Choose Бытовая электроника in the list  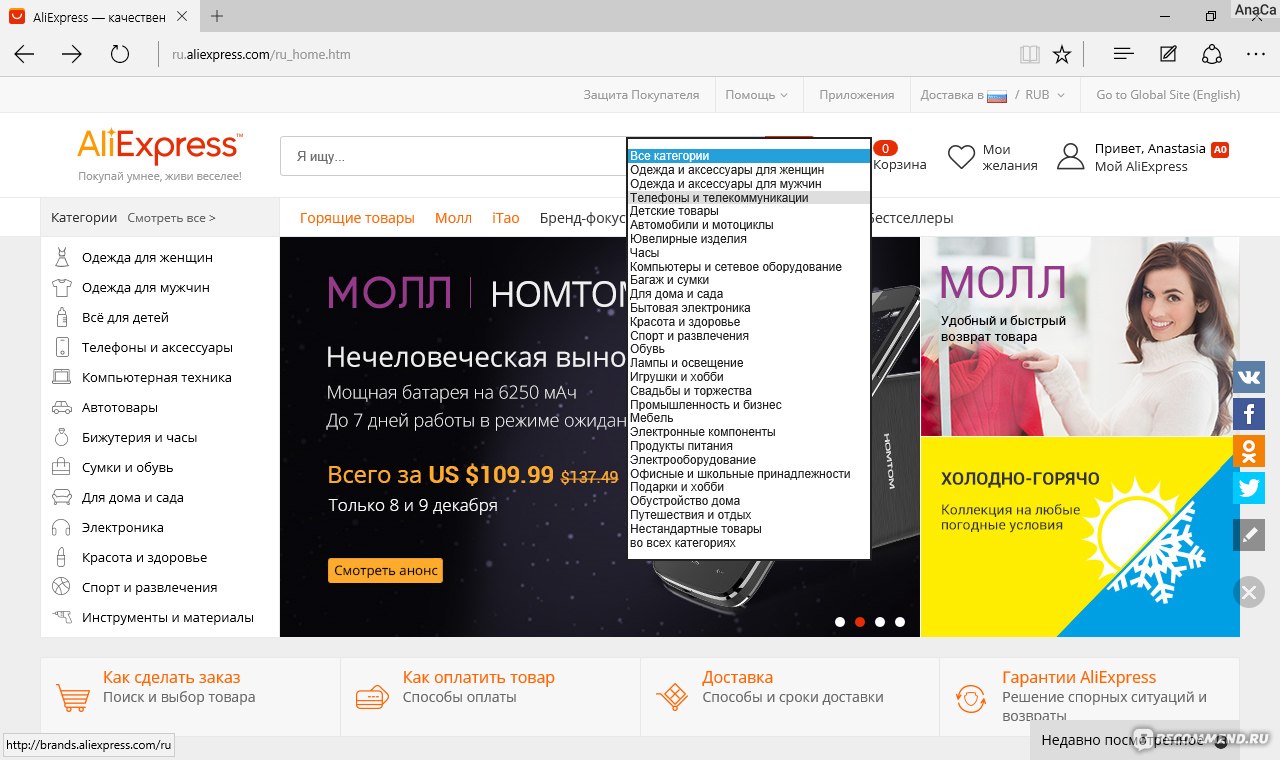[749, 308]
